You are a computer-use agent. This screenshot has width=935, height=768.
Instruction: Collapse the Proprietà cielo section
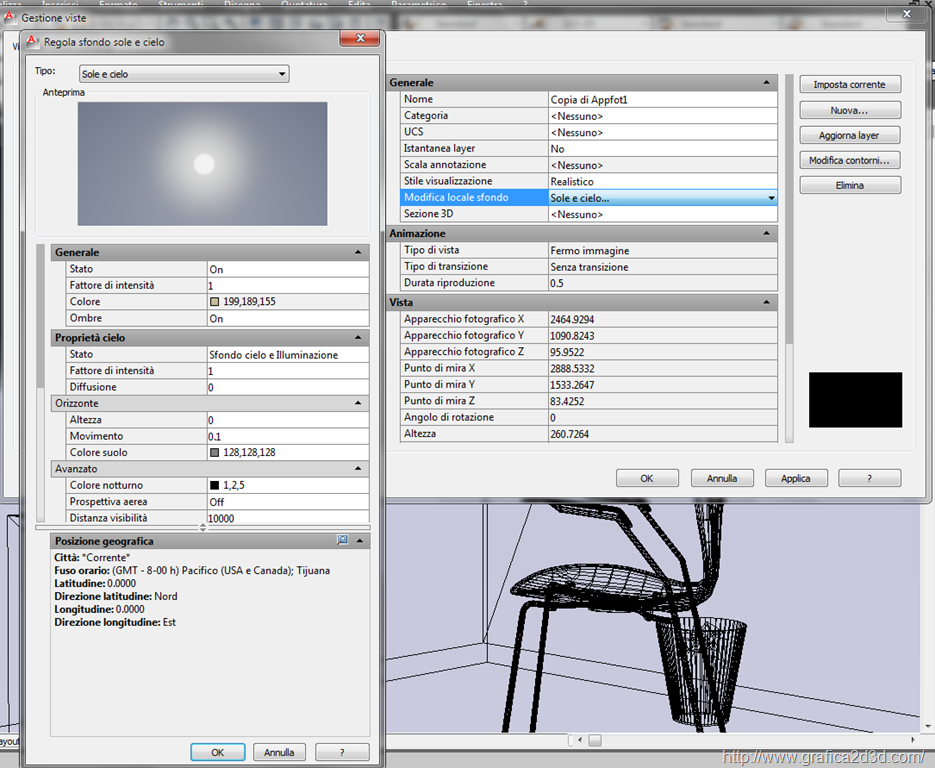[358, 338]
